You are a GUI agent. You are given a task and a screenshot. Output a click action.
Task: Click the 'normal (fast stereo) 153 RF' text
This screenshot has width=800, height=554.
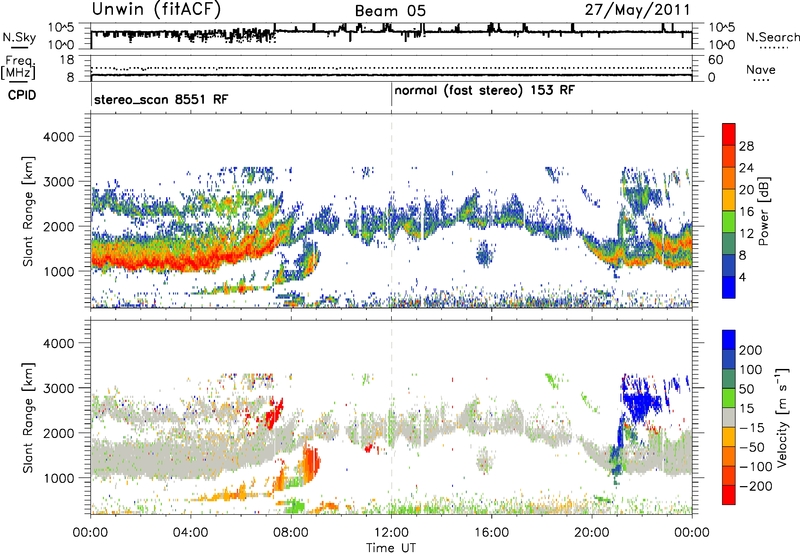(x=484, y=91)
